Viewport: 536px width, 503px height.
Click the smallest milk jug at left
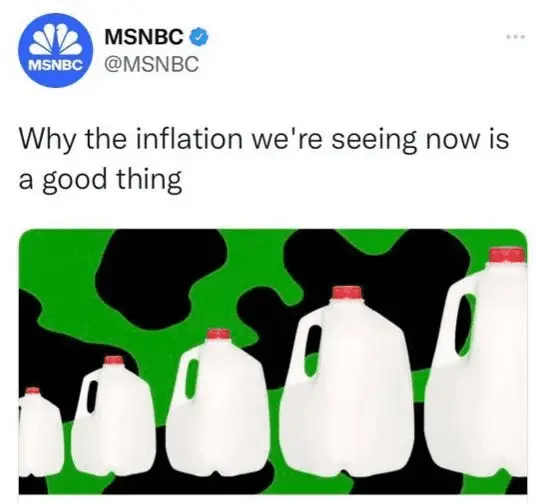38,433
